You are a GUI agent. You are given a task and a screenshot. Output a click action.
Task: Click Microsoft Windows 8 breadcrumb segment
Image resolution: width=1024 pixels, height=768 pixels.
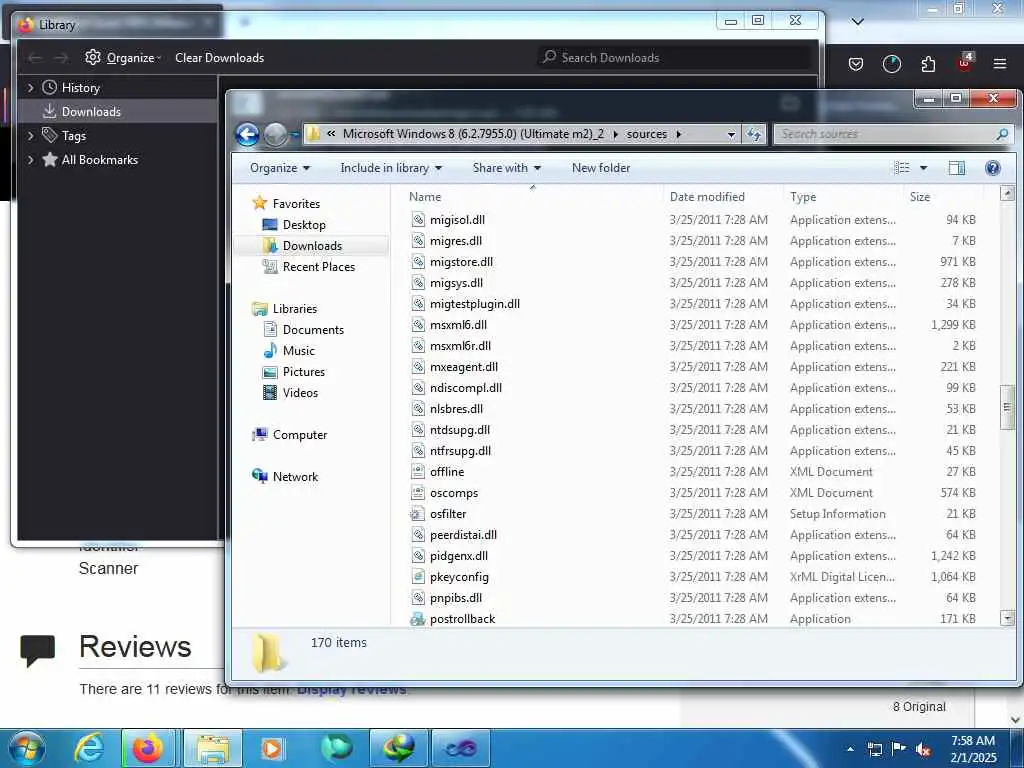point(473,135)
